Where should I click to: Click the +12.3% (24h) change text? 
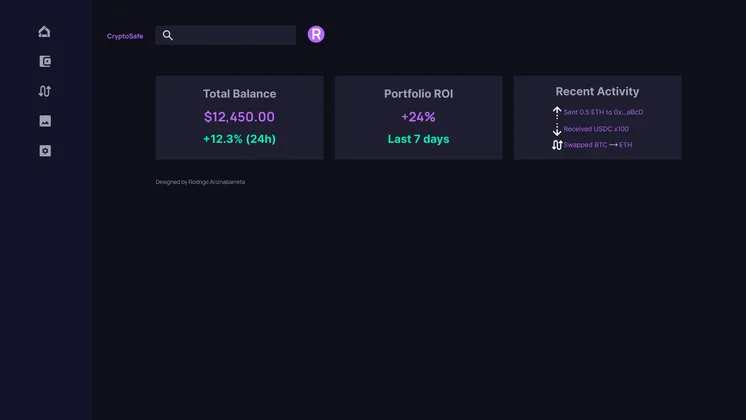[239, 139]
